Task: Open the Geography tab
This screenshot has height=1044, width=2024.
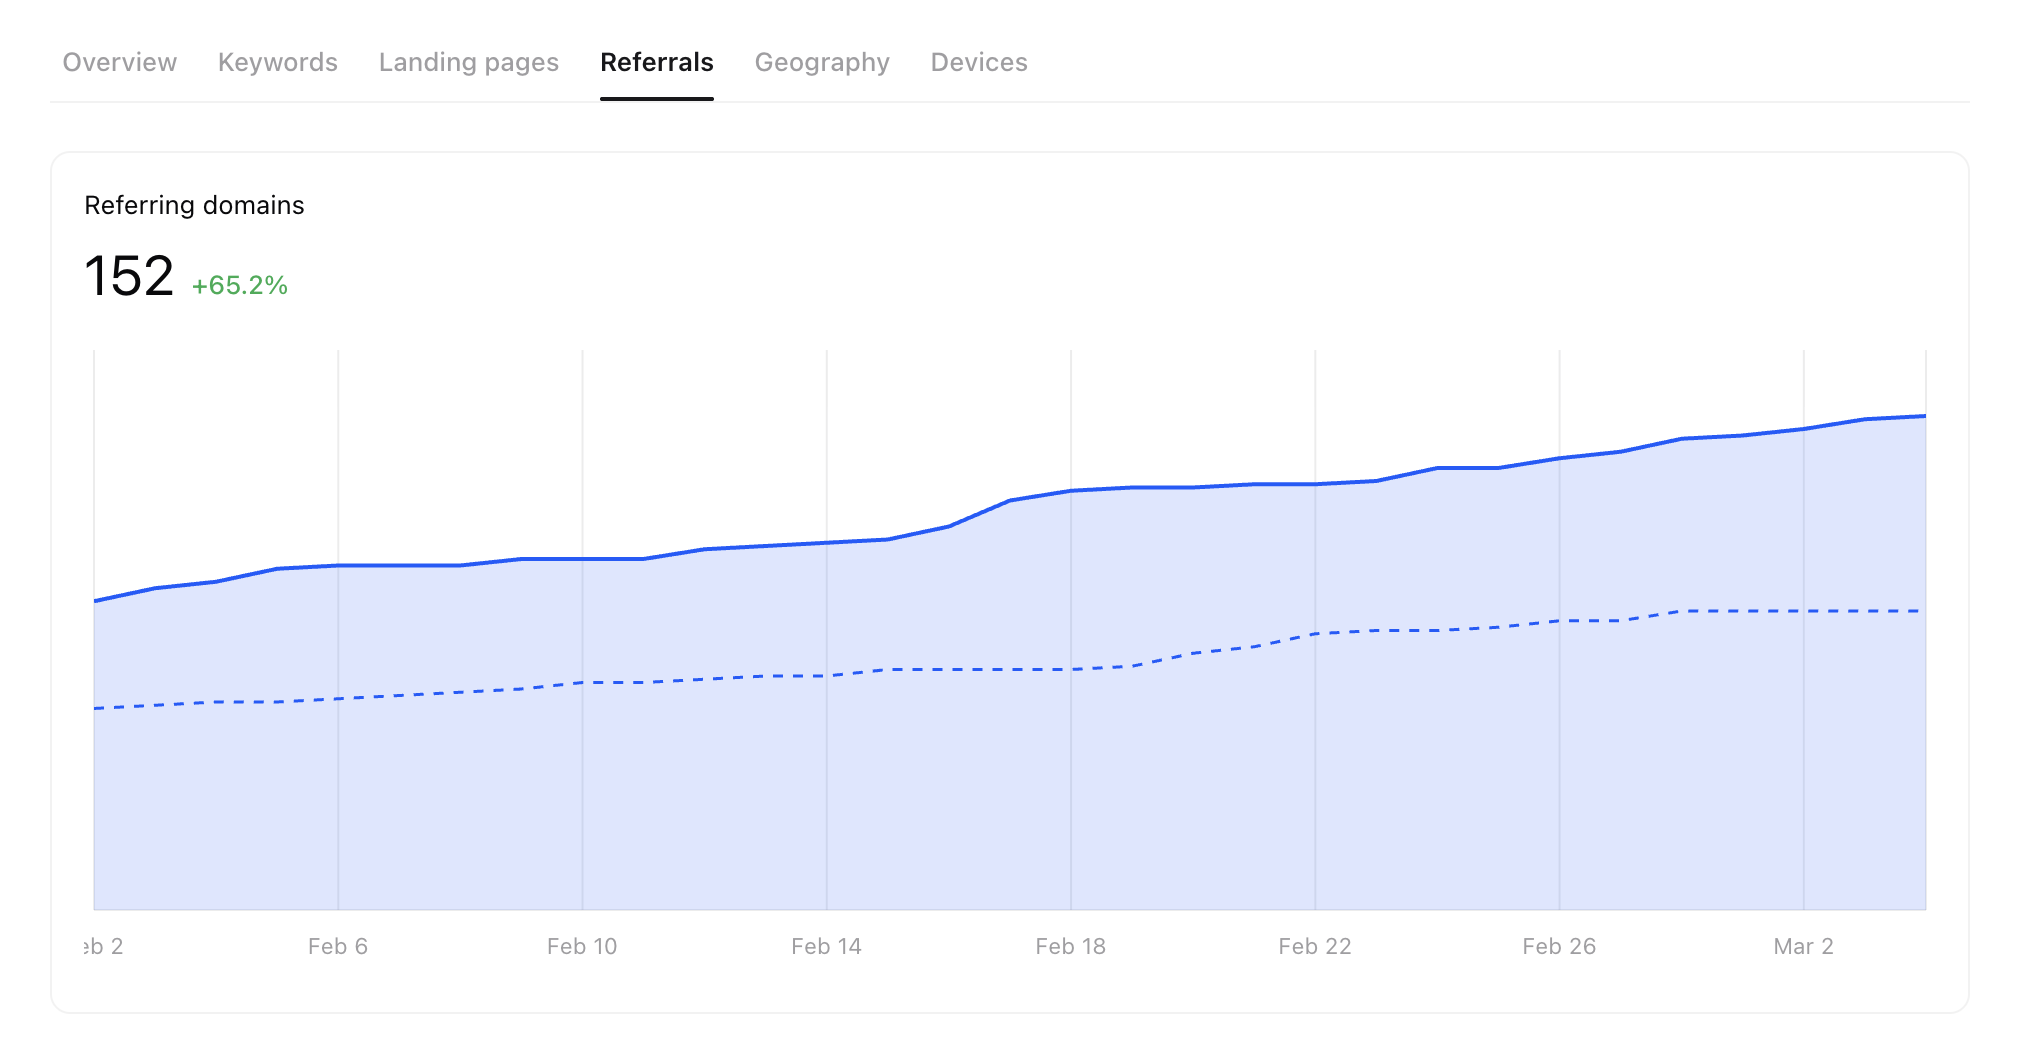Action: coord(822,62)
